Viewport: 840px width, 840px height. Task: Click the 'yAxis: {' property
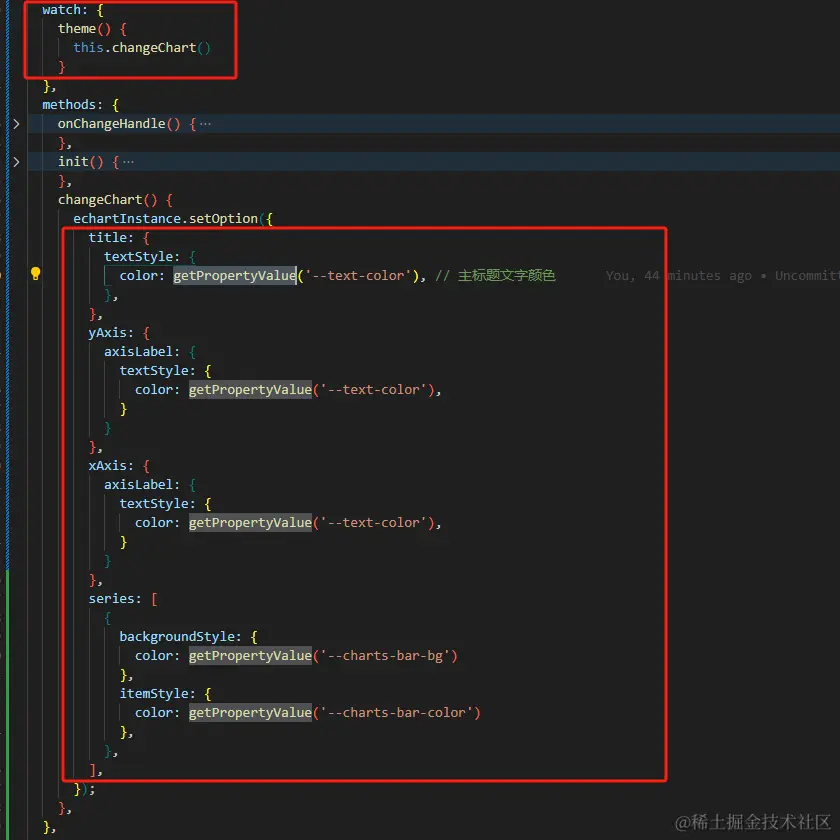pos(119,333)
